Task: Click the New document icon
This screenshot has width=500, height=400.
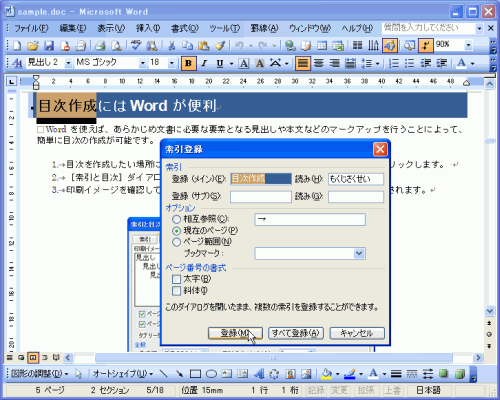Action: point(17,45)
